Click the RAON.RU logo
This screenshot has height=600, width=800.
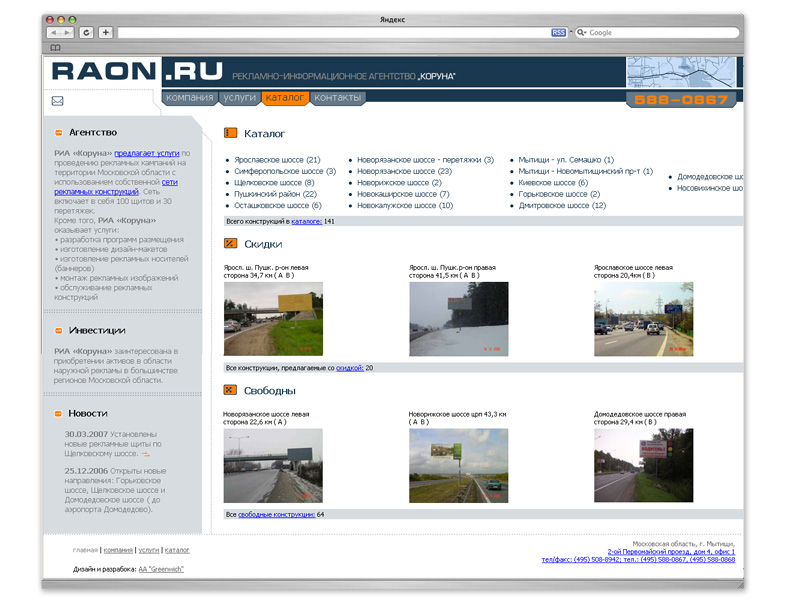pyautogui.click(x=137, y=71)
